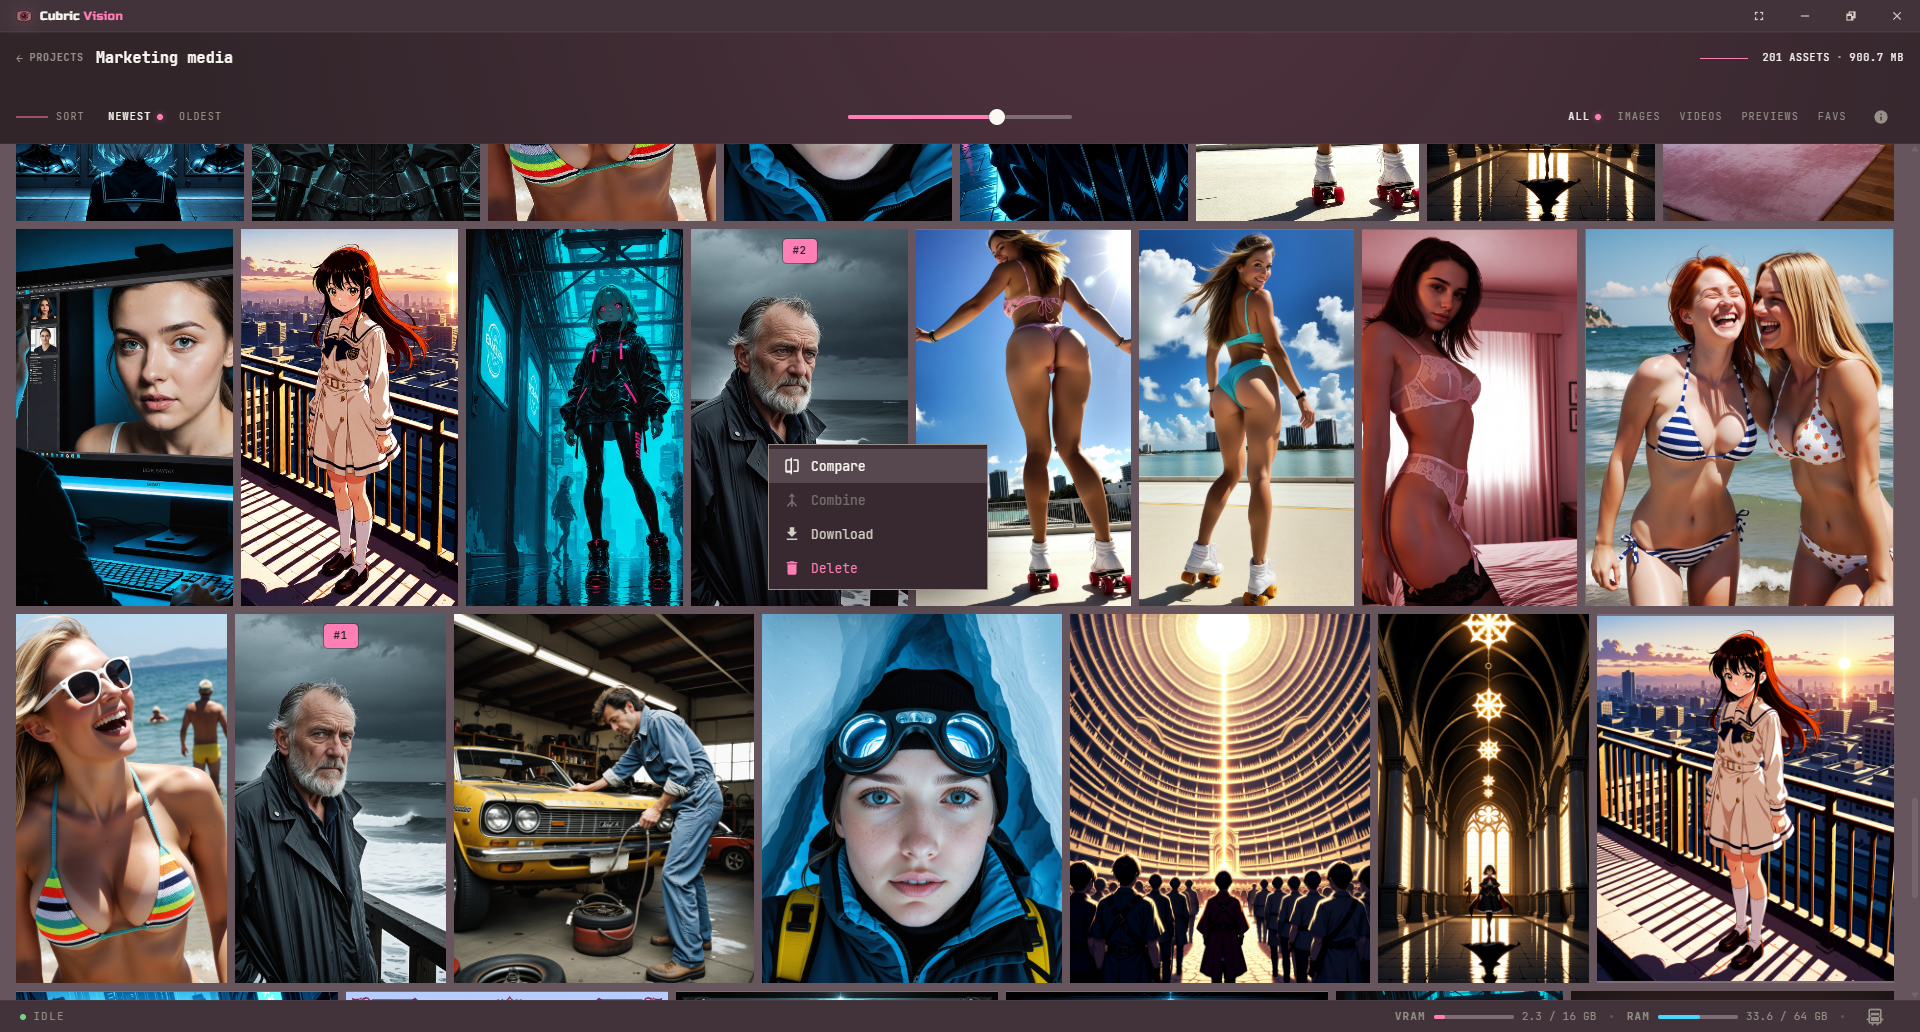Click the RAM usage bar
This screenshot has height=1032, width=1920.
(1698, 1017)
